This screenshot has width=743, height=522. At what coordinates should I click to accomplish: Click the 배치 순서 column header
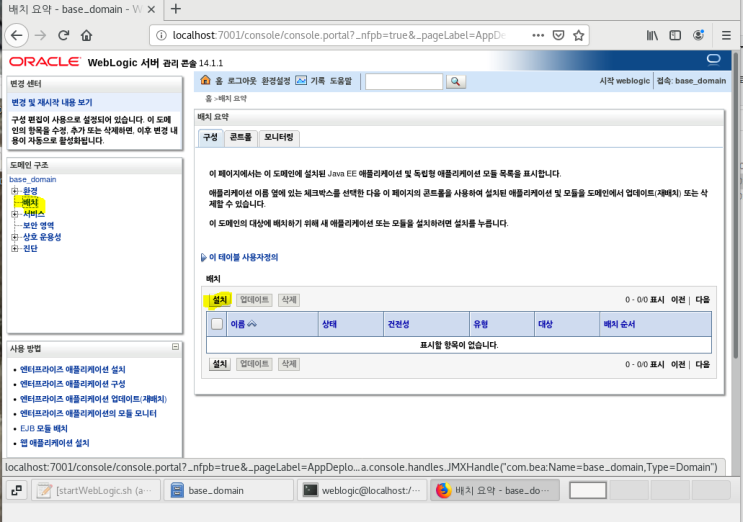619,324
